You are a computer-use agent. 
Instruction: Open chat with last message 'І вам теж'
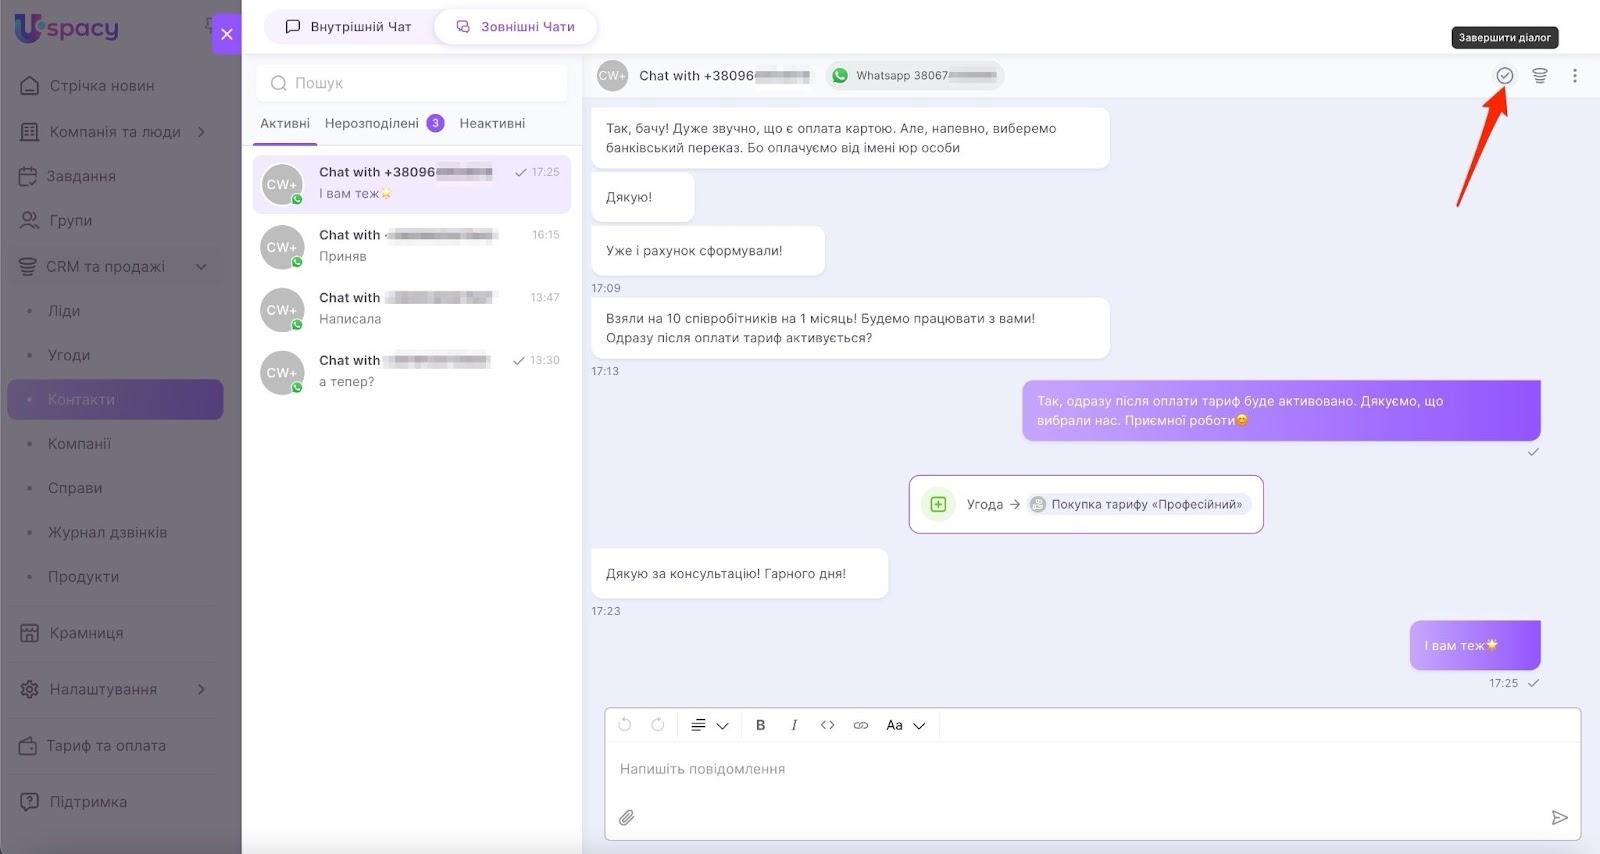click(x=412, y=184)
